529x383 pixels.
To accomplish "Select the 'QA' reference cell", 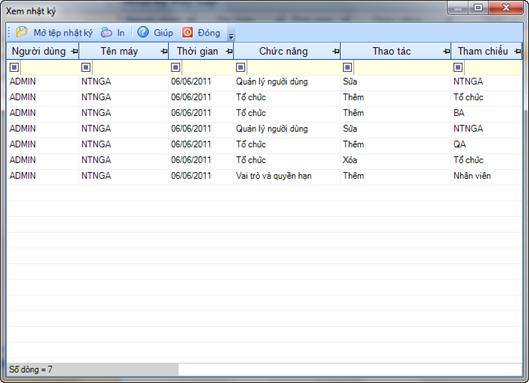I will point(486,144).
